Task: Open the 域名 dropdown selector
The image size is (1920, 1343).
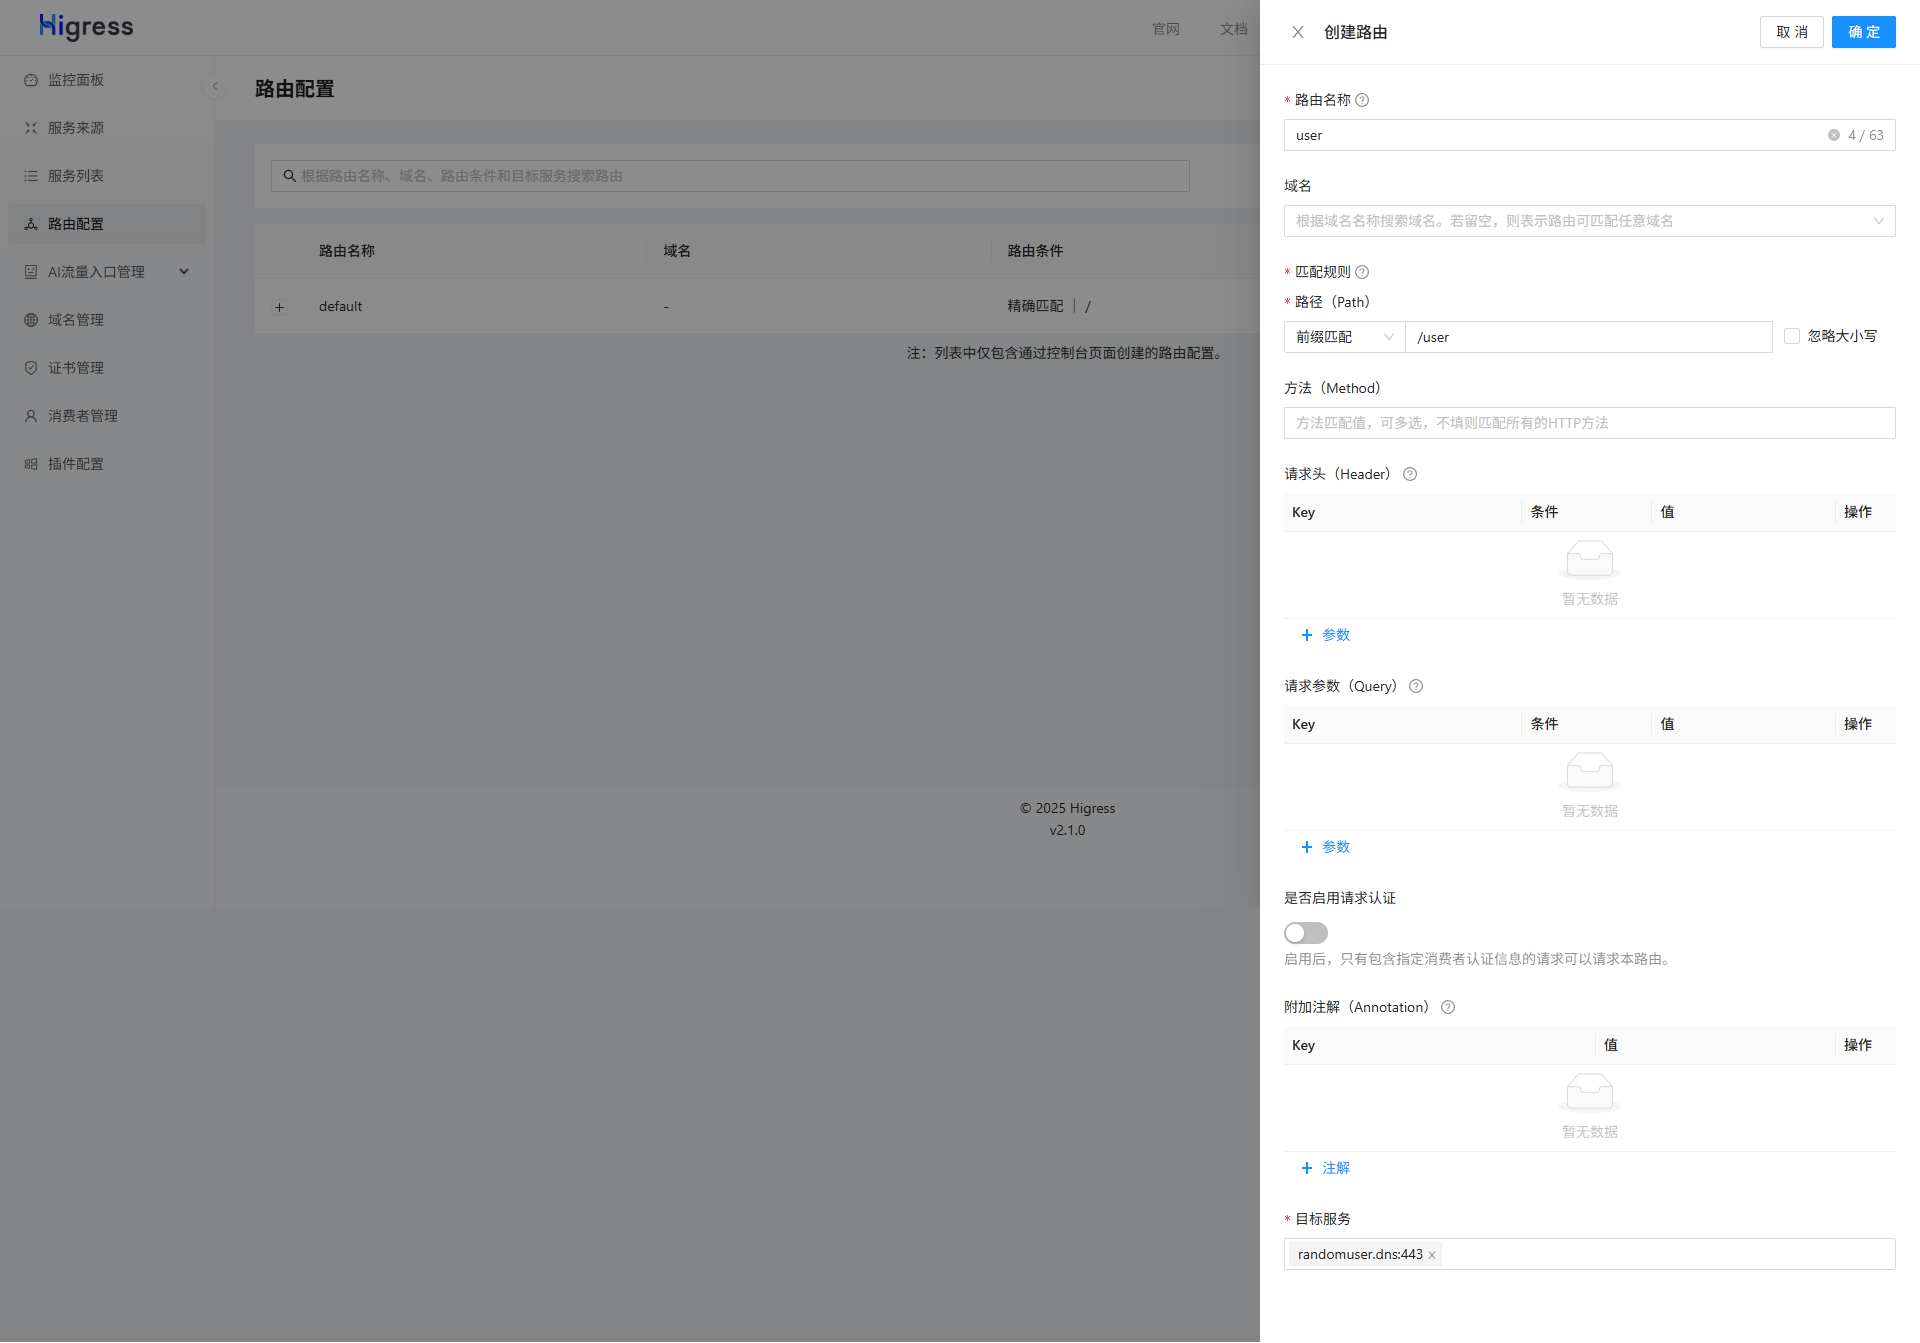Action: (x=1588, y=221)
